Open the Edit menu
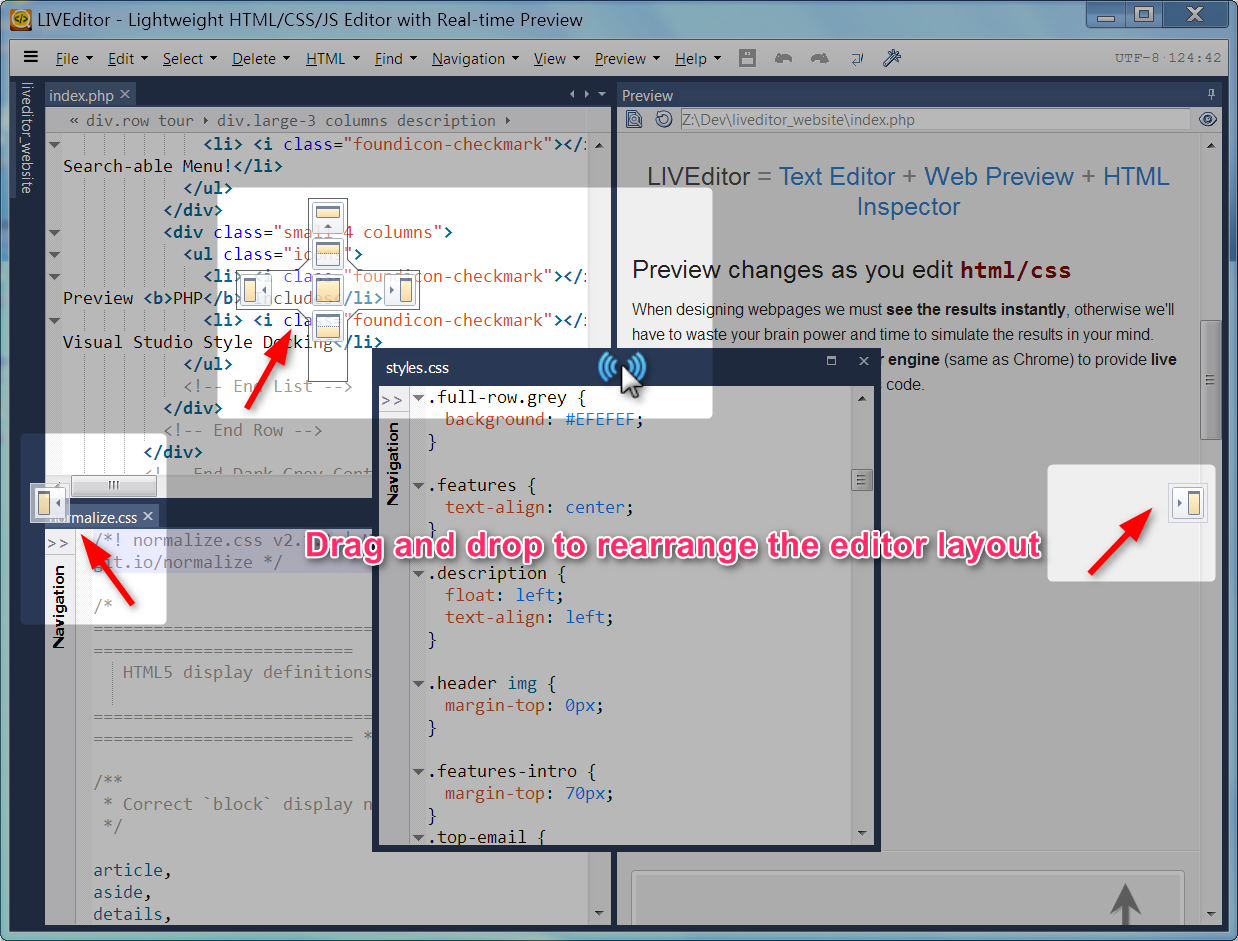 [127, 59]
